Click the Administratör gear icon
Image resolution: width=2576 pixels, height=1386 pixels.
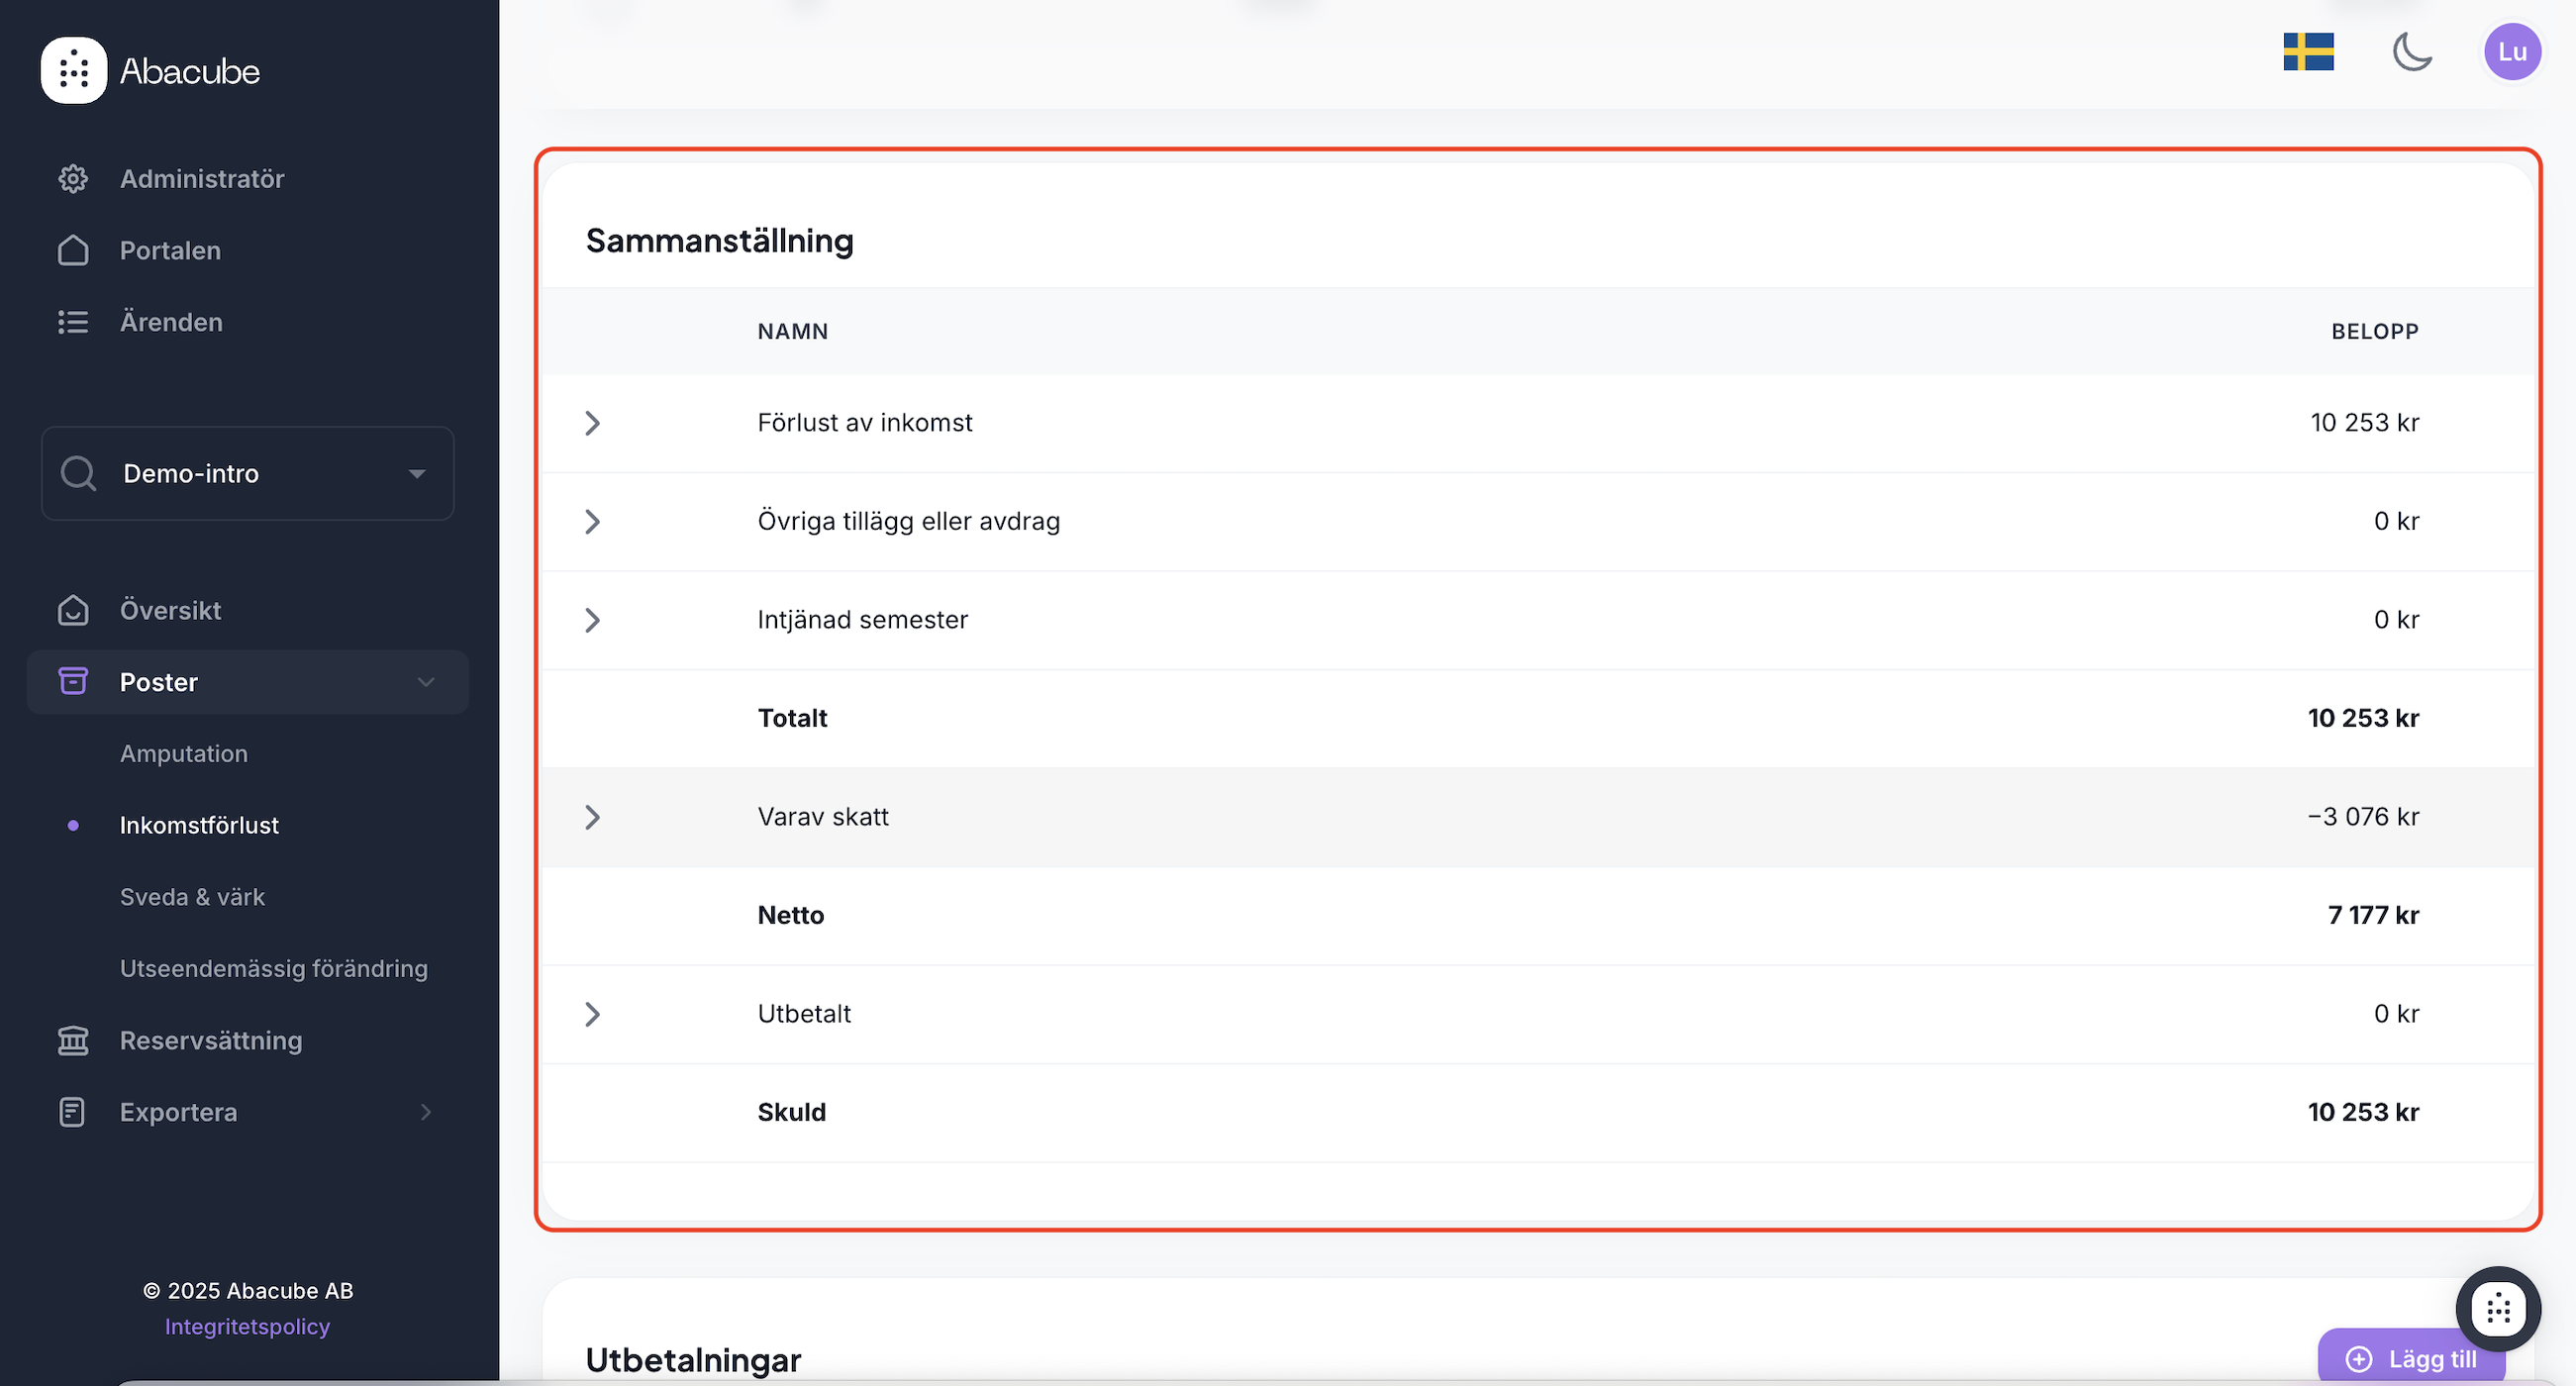tap(73, 179)
